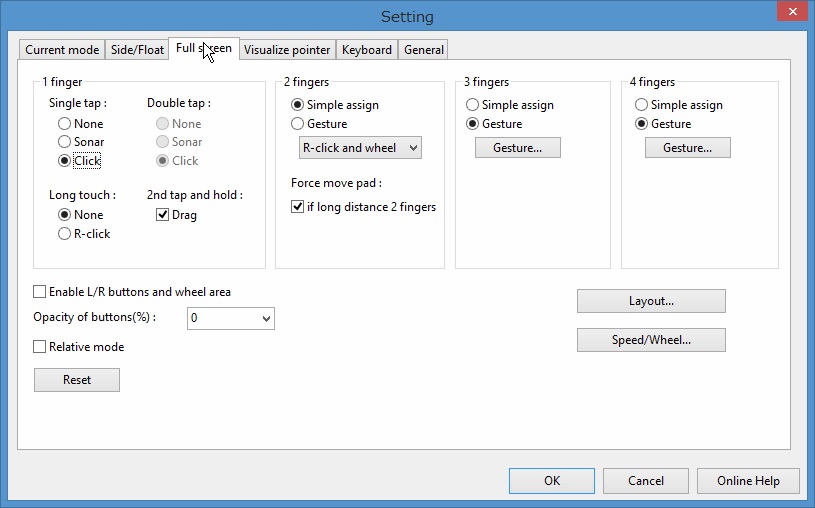Enable L/R buttons and wheel area
The image size is (815, 508).
(40, 292)
